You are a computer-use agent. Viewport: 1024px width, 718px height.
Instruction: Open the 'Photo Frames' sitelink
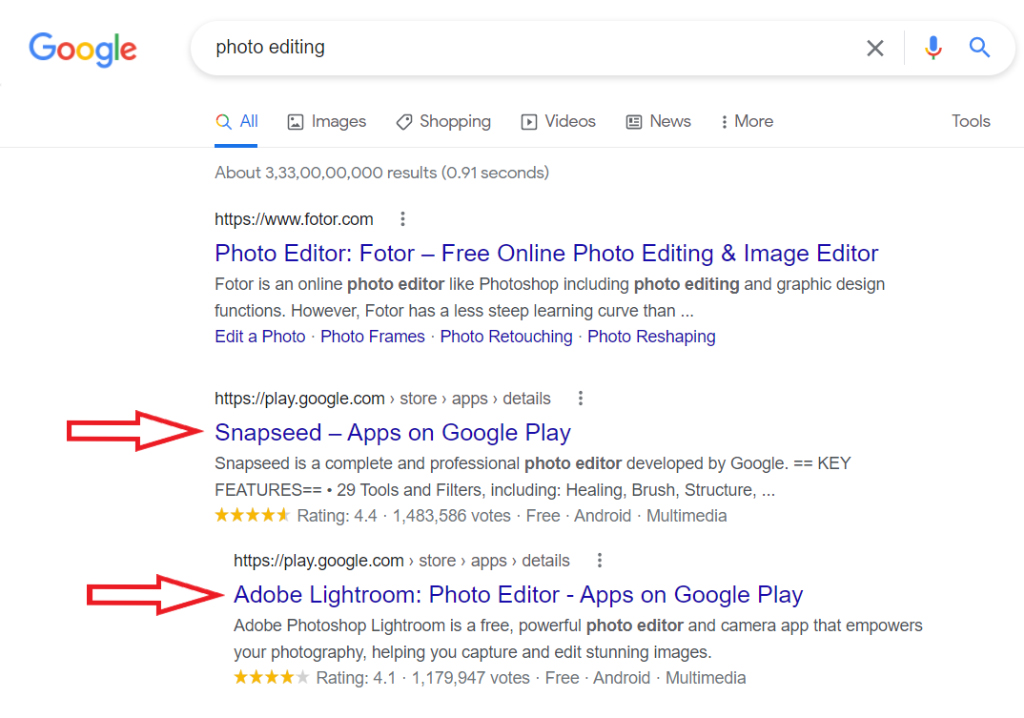[x=372, y=336]
